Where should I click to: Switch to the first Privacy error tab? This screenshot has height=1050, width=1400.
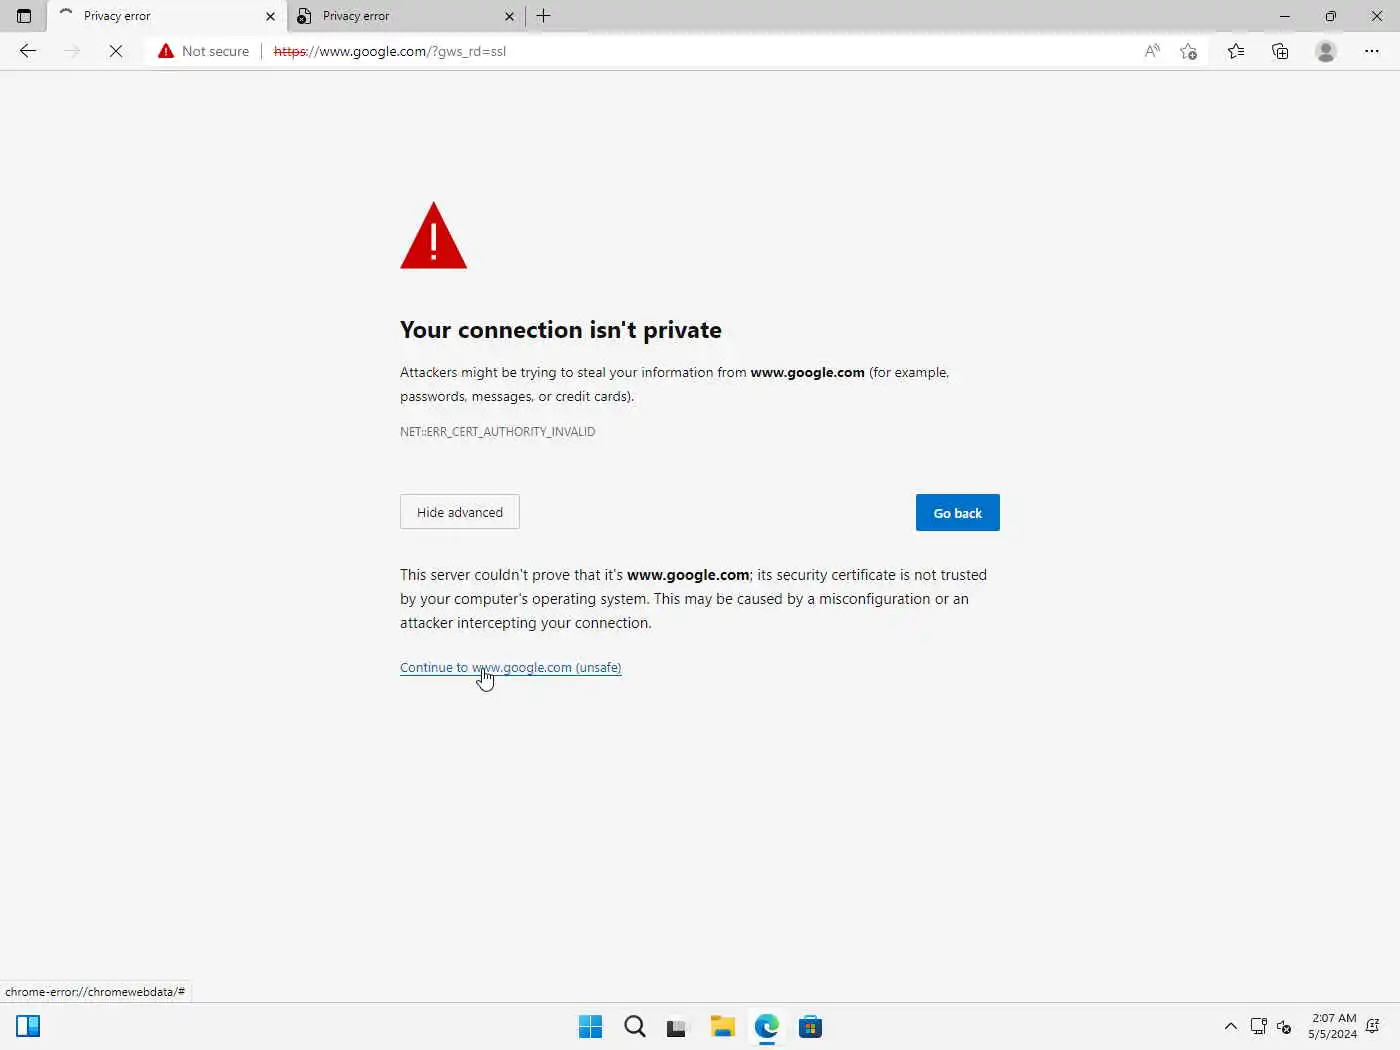[166, 16]
